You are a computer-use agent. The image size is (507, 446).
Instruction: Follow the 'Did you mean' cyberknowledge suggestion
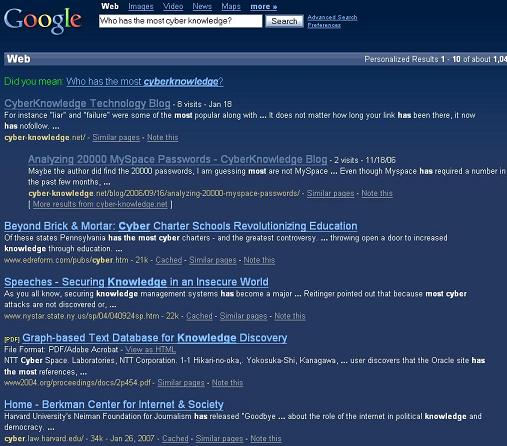click(145, 81)
